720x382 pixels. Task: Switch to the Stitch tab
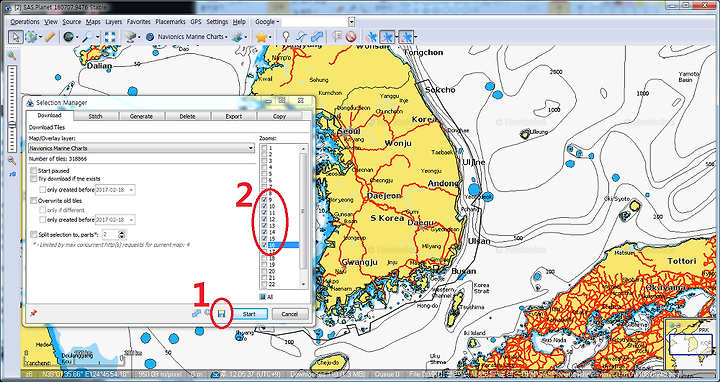coord(96,116)
